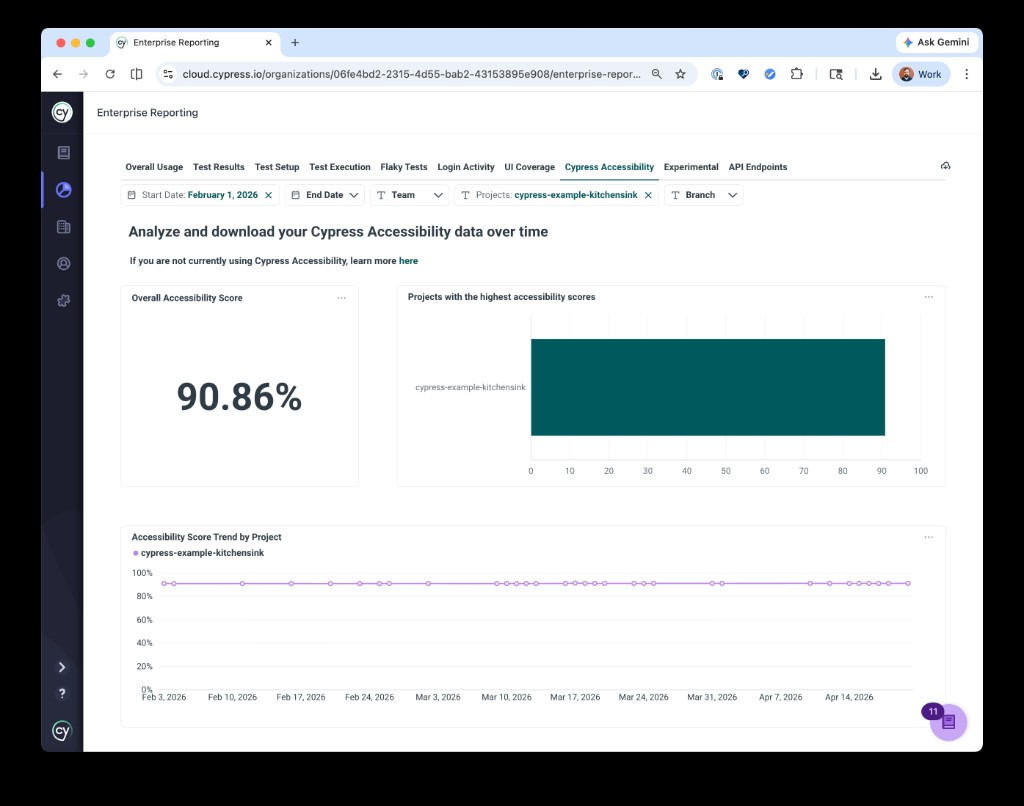Open the End Date dropdown
Image resolution: width=1024 pixels, height=806 pixels.
tap(325, 195)
